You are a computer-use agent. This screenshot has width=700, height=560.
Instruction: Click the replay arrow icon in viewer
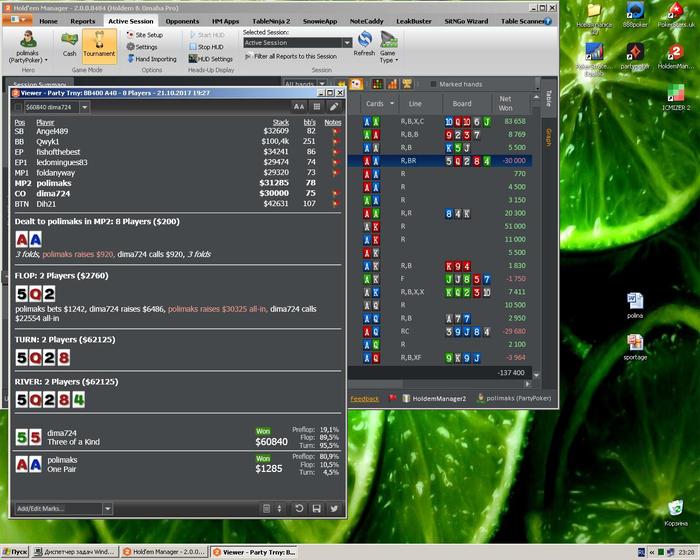[299, 509]
